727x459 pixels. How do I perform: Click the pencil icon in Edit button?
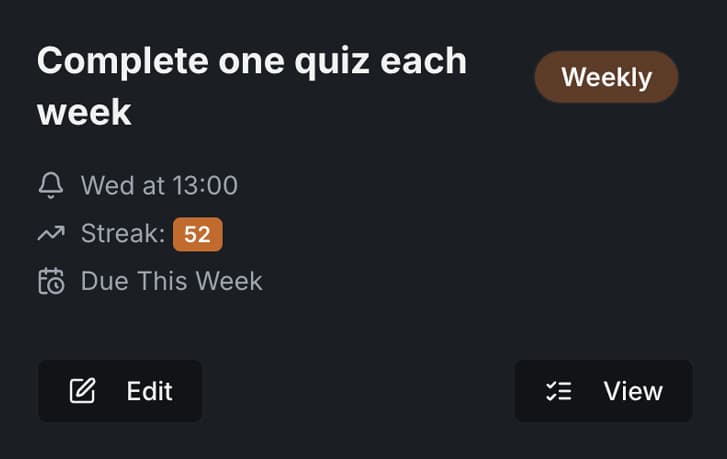[x=82, y=391]
